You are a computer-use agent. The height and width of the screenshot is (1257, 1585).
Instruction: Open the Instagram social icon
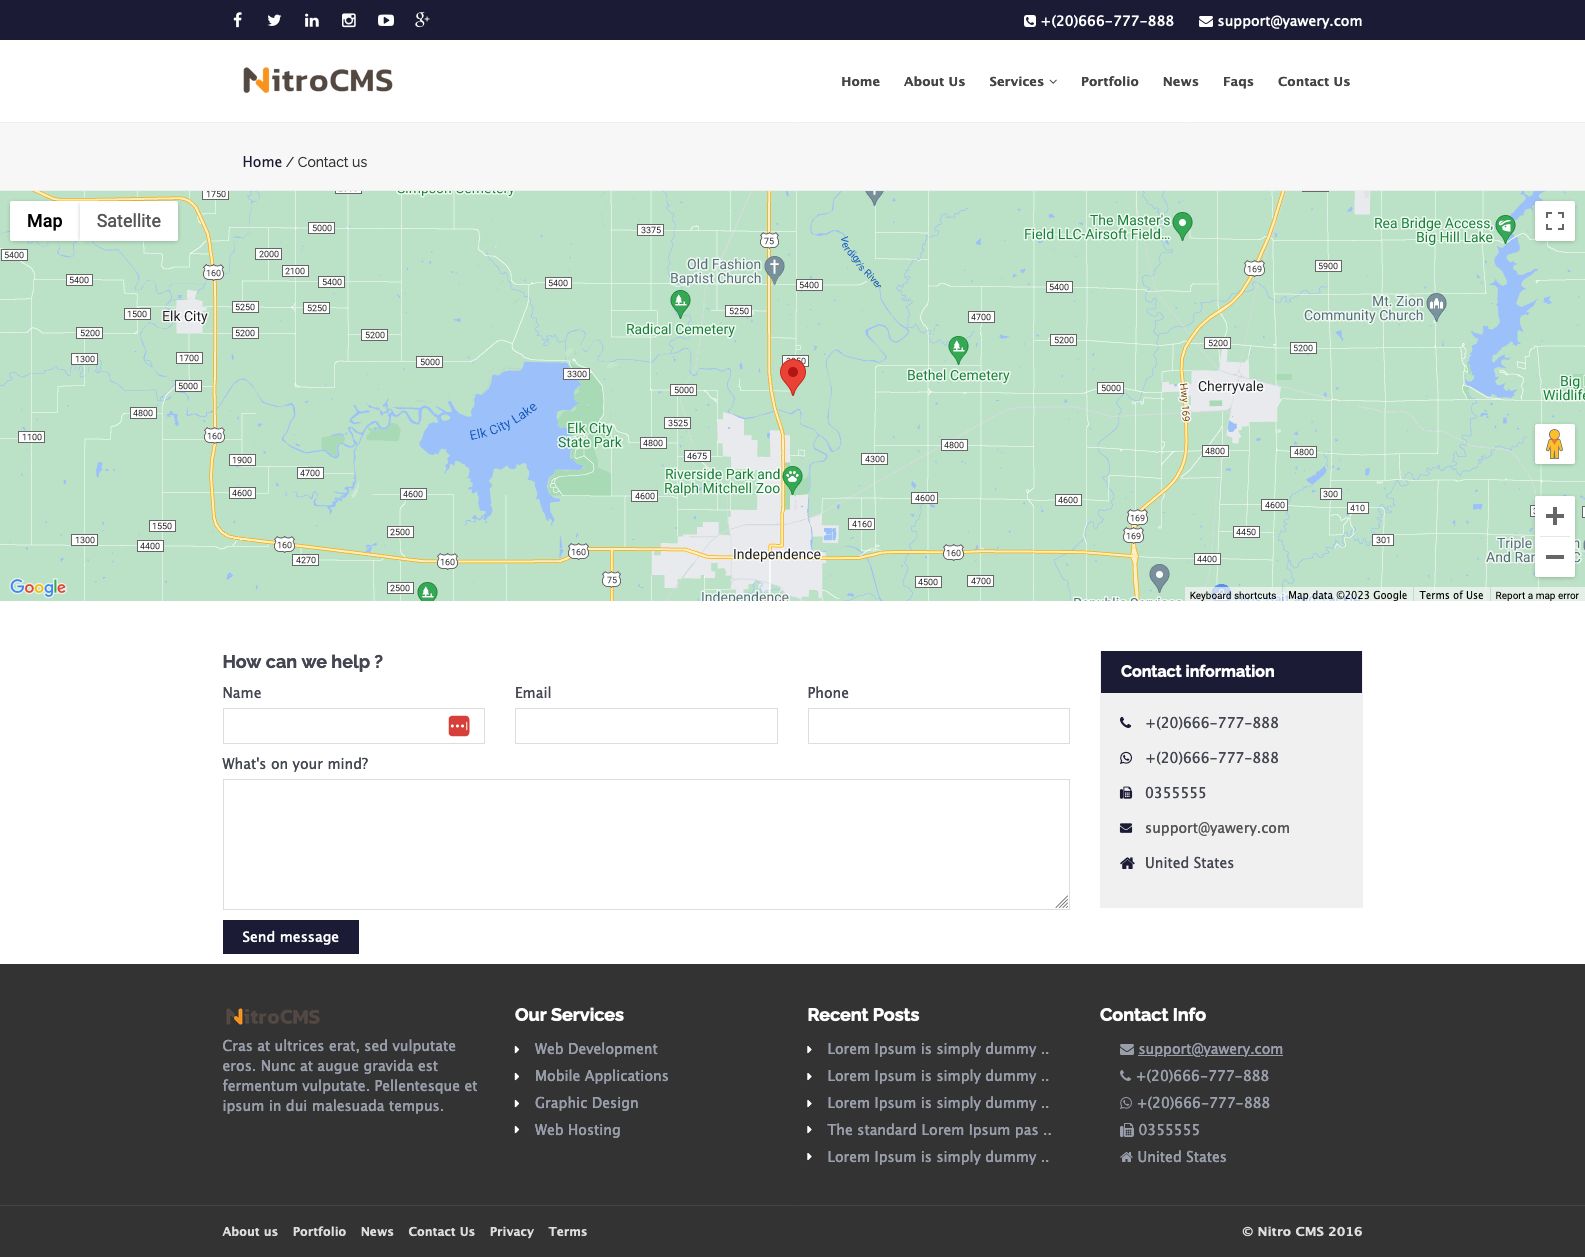click(349, 20)
